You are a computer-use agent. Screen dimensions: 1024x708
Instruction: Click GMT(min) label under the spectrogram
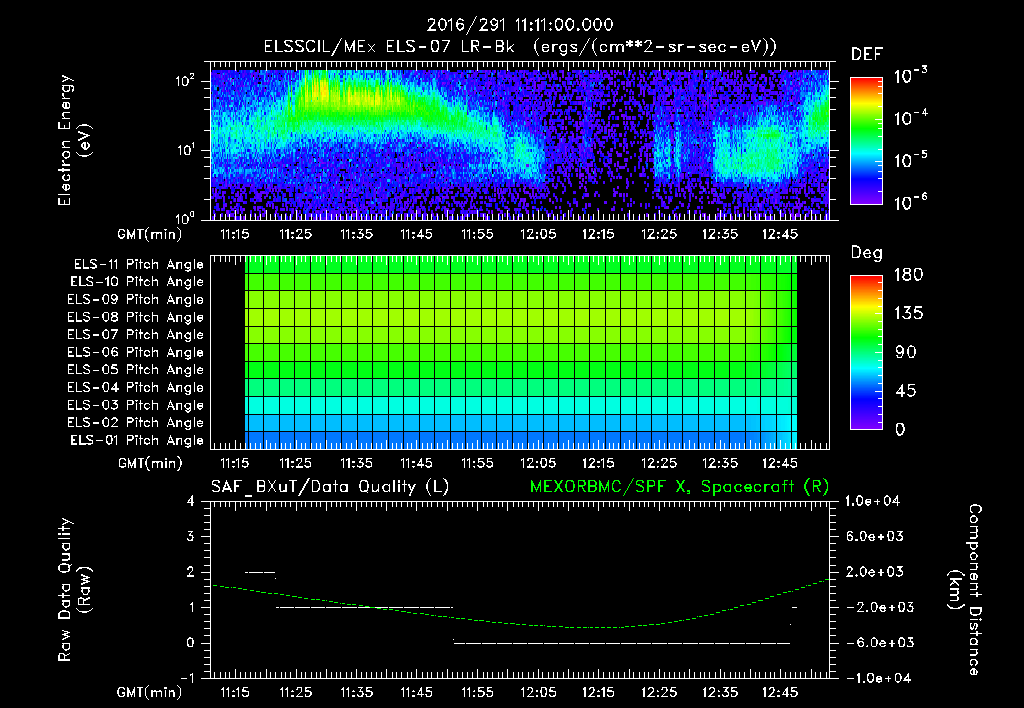(x=150, y=234)
